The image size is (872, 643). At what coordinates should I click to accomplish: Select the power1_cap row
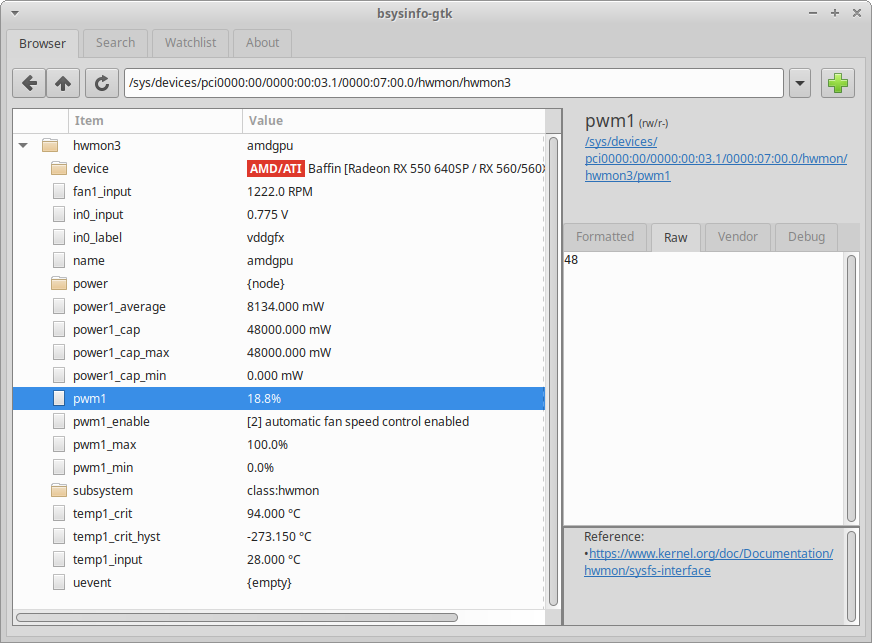279,330
